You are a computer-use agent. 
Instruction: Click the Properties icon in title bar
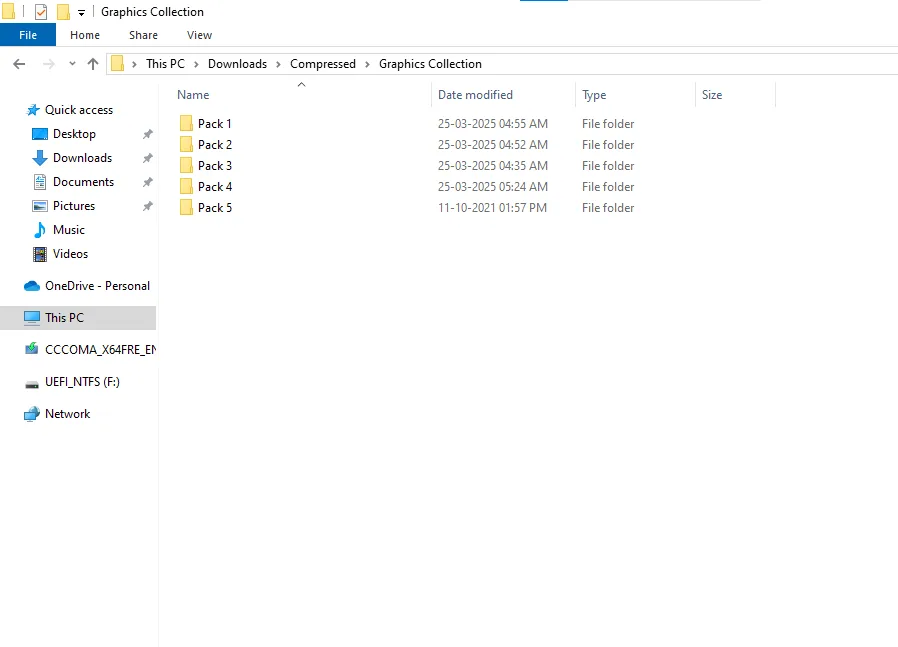[x=41, y=12]
